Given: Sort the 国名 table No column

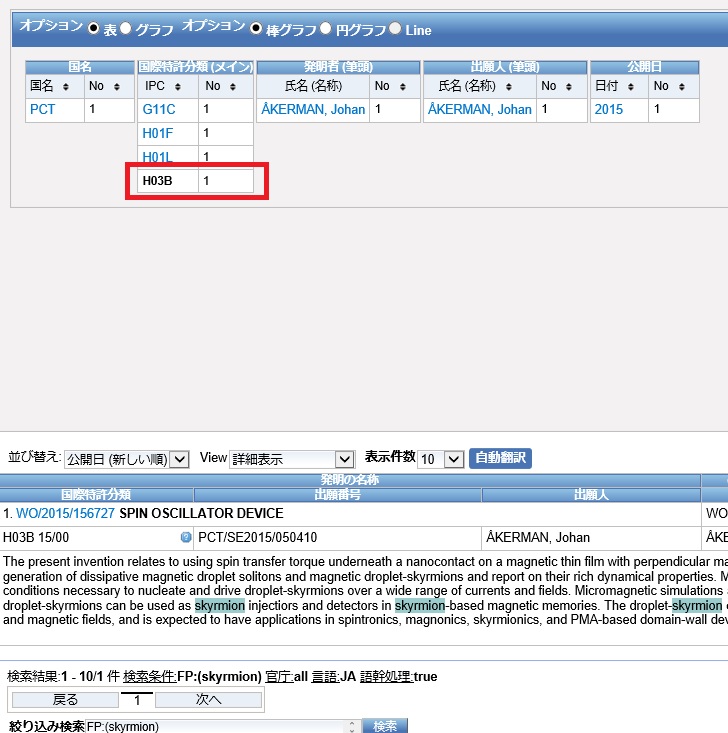Looking at the screenshot, I should (116, 86).
